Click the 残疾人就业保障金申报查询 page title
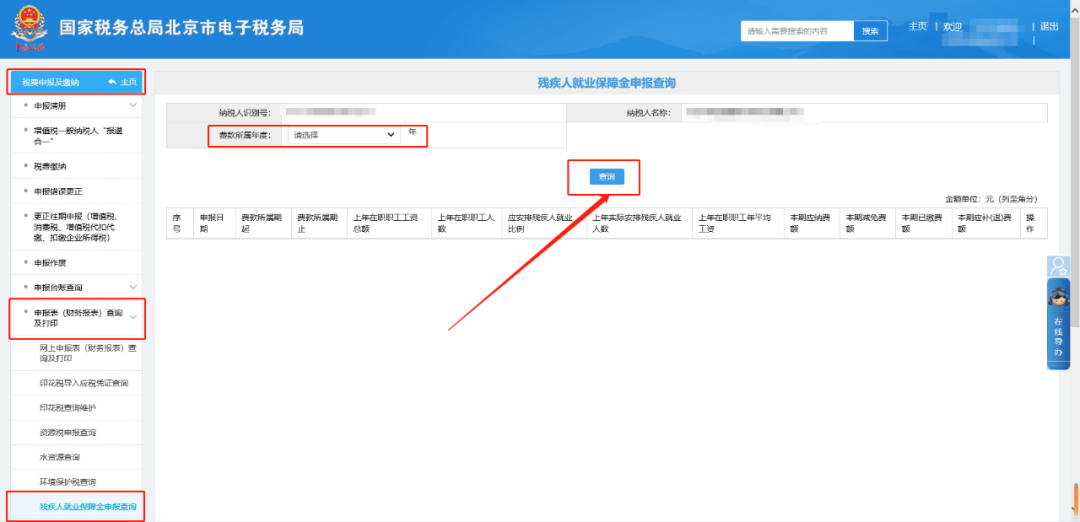This screenshot has width=1080, height=522. [606, 83]
